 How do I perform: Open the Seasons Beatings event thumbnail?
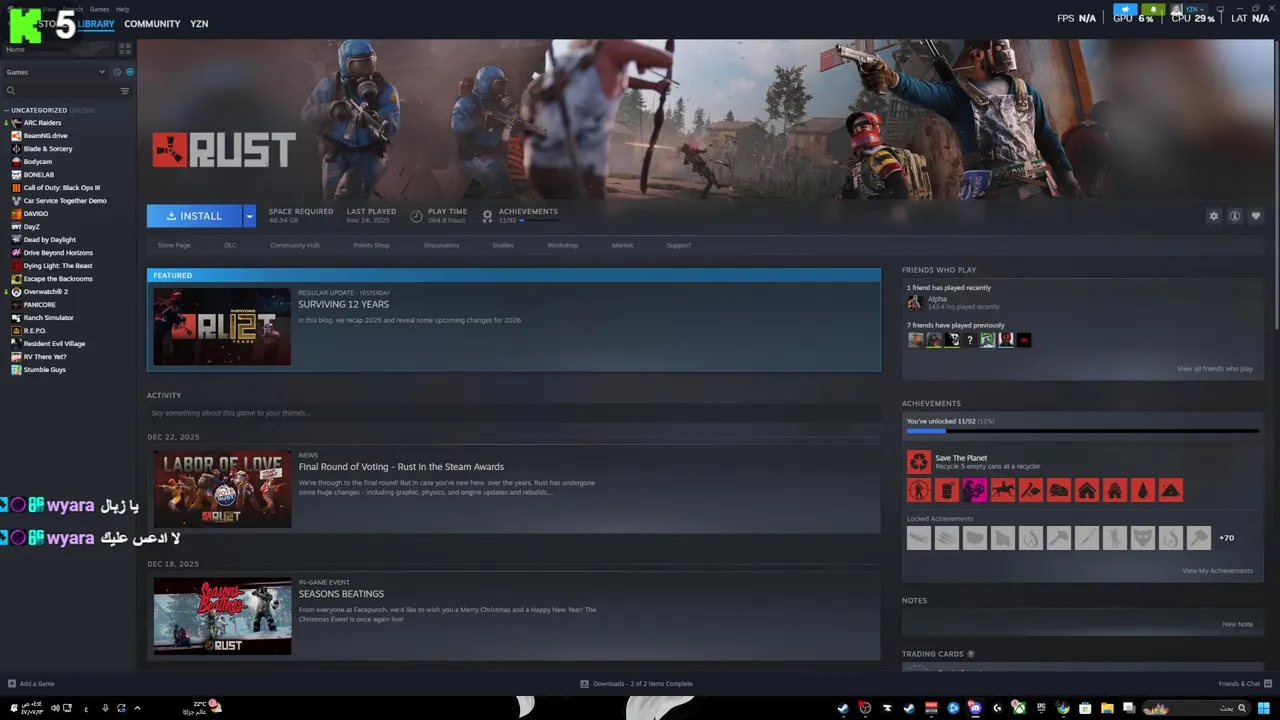point(222,616)
